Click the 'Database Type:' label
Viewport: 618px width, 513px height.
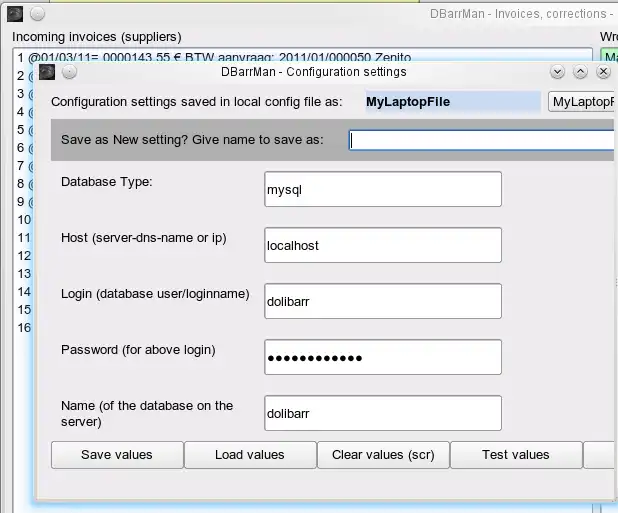tap(106, 182)
